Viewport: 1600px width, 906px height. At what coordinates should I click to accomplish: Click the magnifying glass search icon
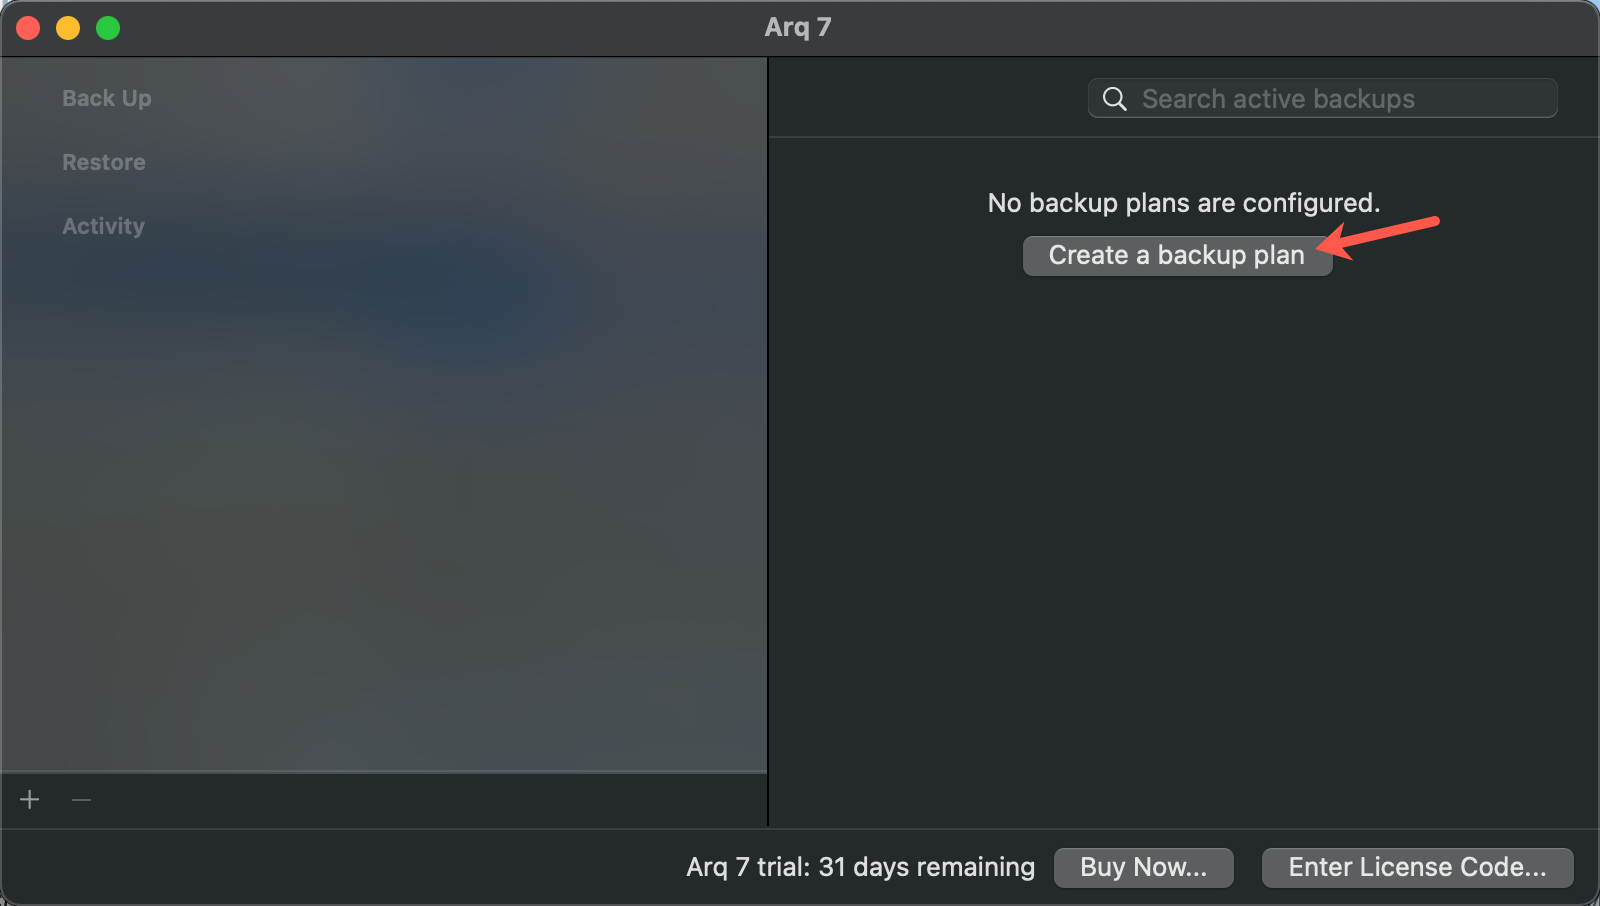tap(1114, 99)
